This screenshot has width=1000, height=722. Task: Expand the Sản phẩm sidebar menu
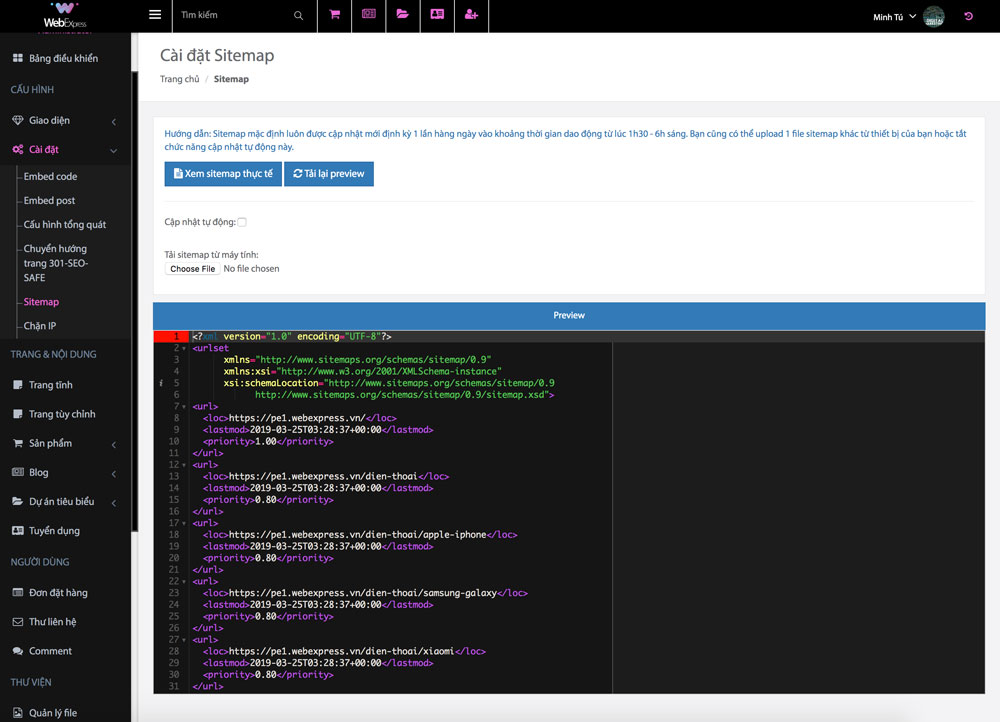[x=47, y=443]
